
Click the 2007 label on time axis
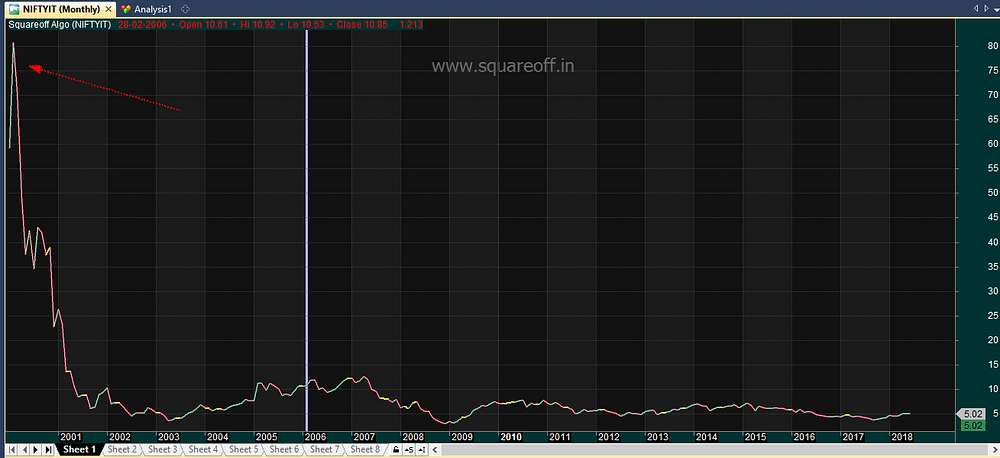click(364, 437)
